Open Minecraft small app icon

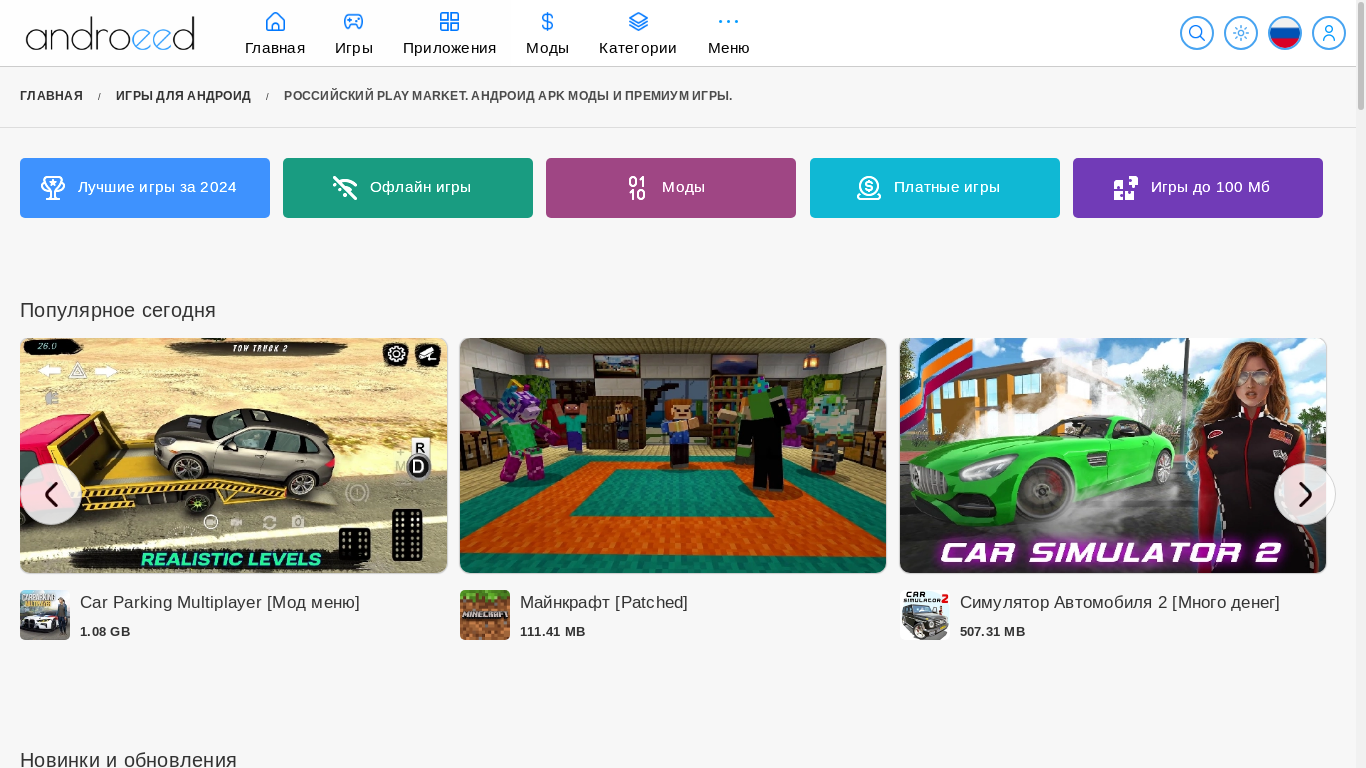[485, 615]
